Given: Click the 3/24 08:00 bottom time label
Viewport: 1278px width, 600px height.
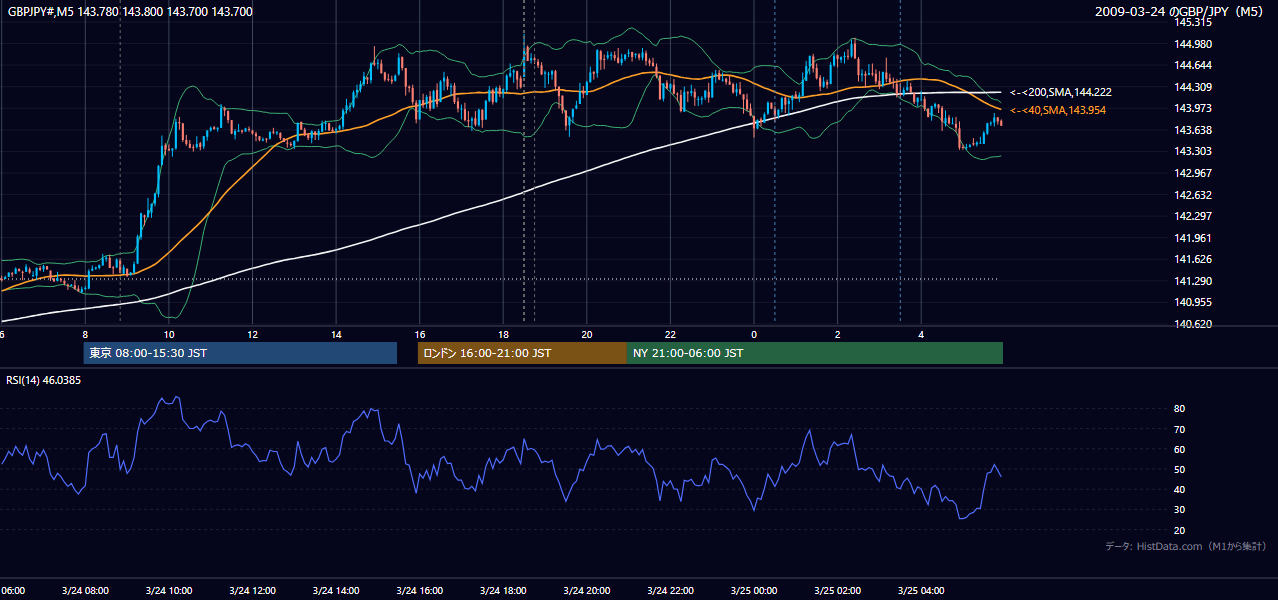Looking at the screenshot, I should point(85,591).
